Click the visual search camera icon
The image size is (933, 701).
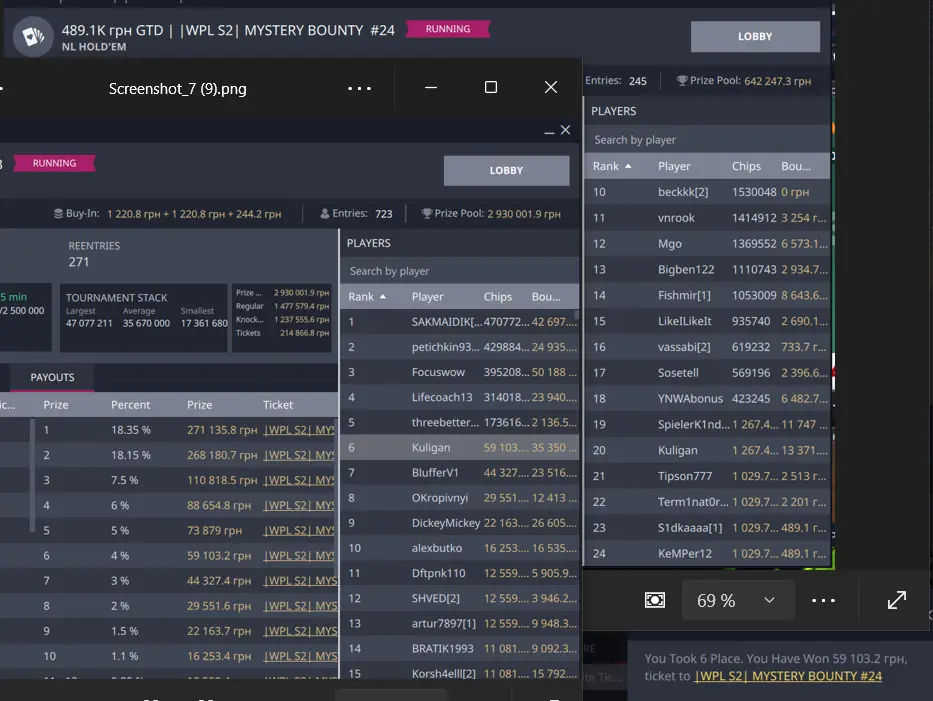pos(655,600)
